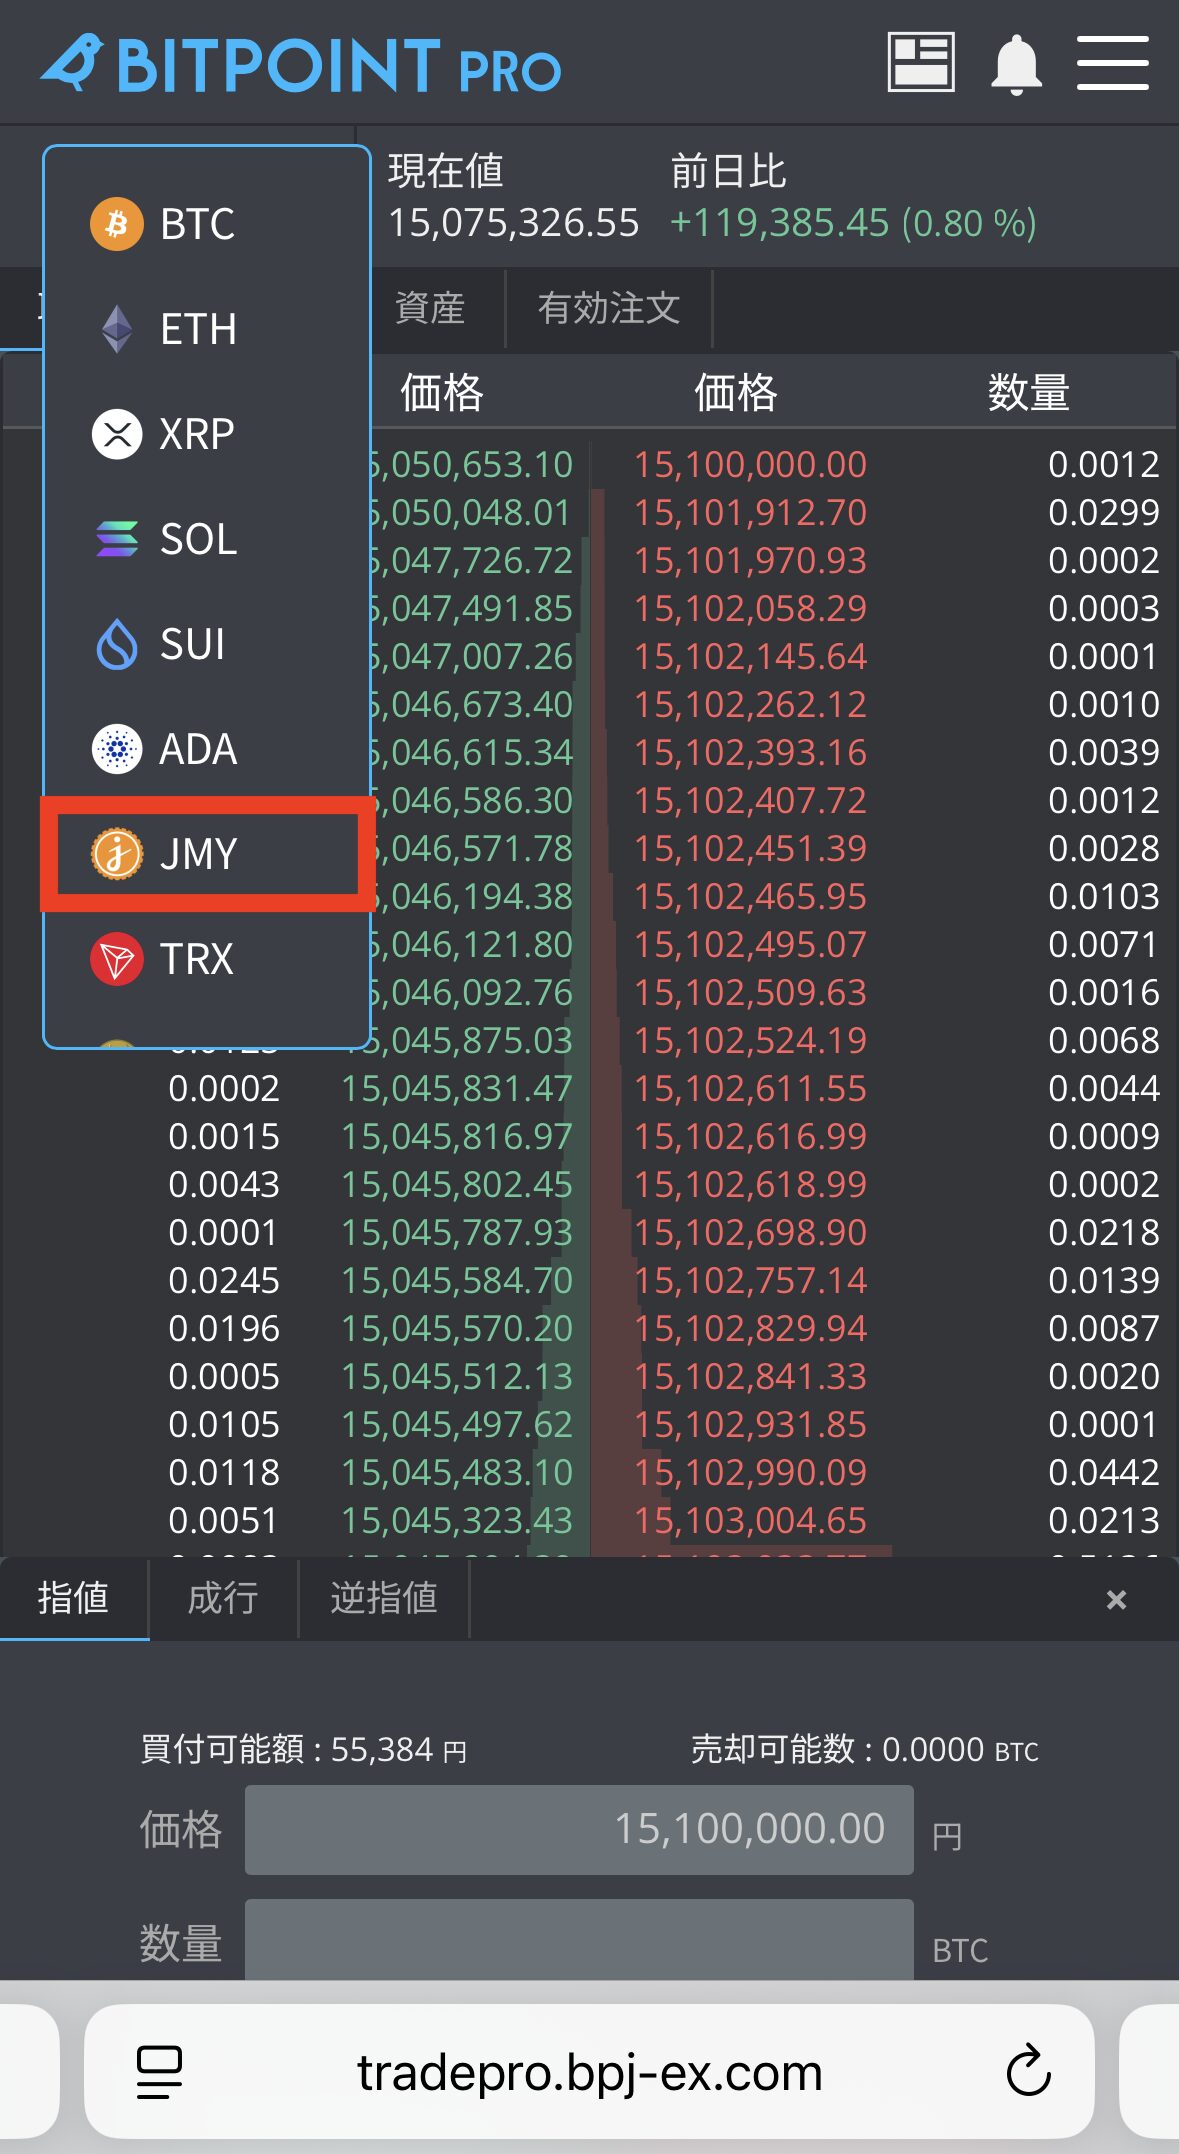Switch to the 資産 tab
1179x2154 pixels.
(431, 308)
